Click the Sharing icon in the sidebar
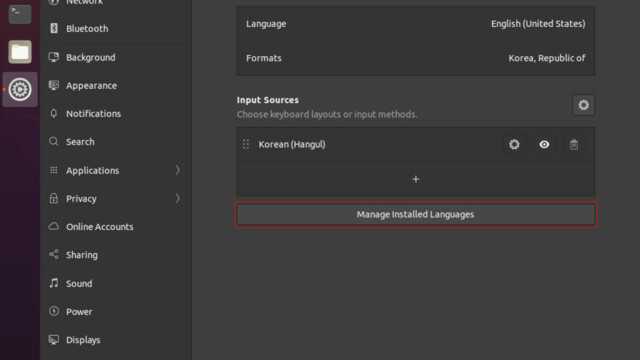640x360 pixels. [54, 255]
